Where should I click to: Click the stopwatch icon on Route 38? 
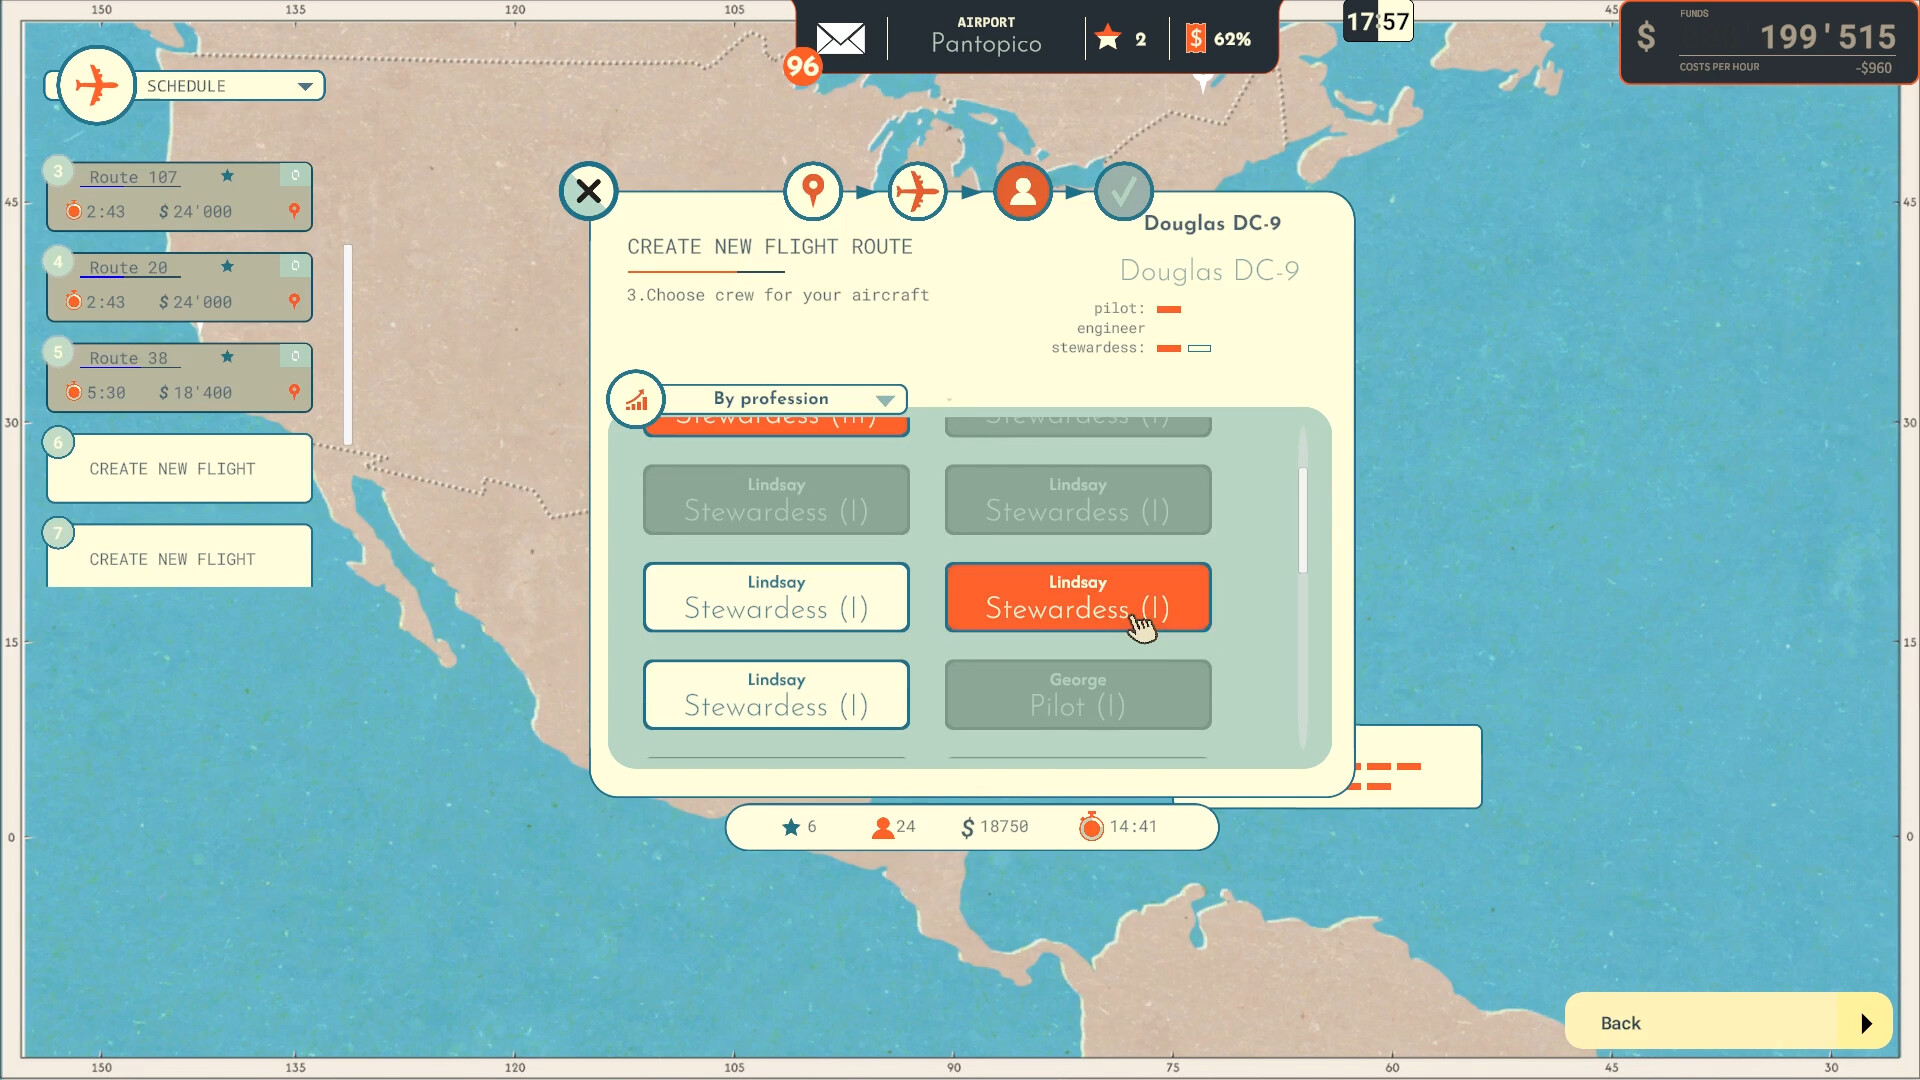click(x=73, y=392)
